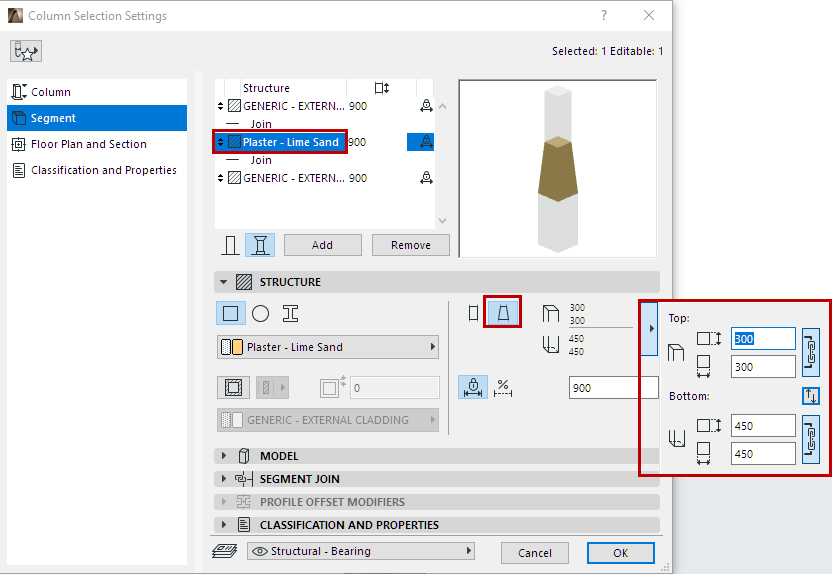Click the MODEL panel icon

coord(244,456)
